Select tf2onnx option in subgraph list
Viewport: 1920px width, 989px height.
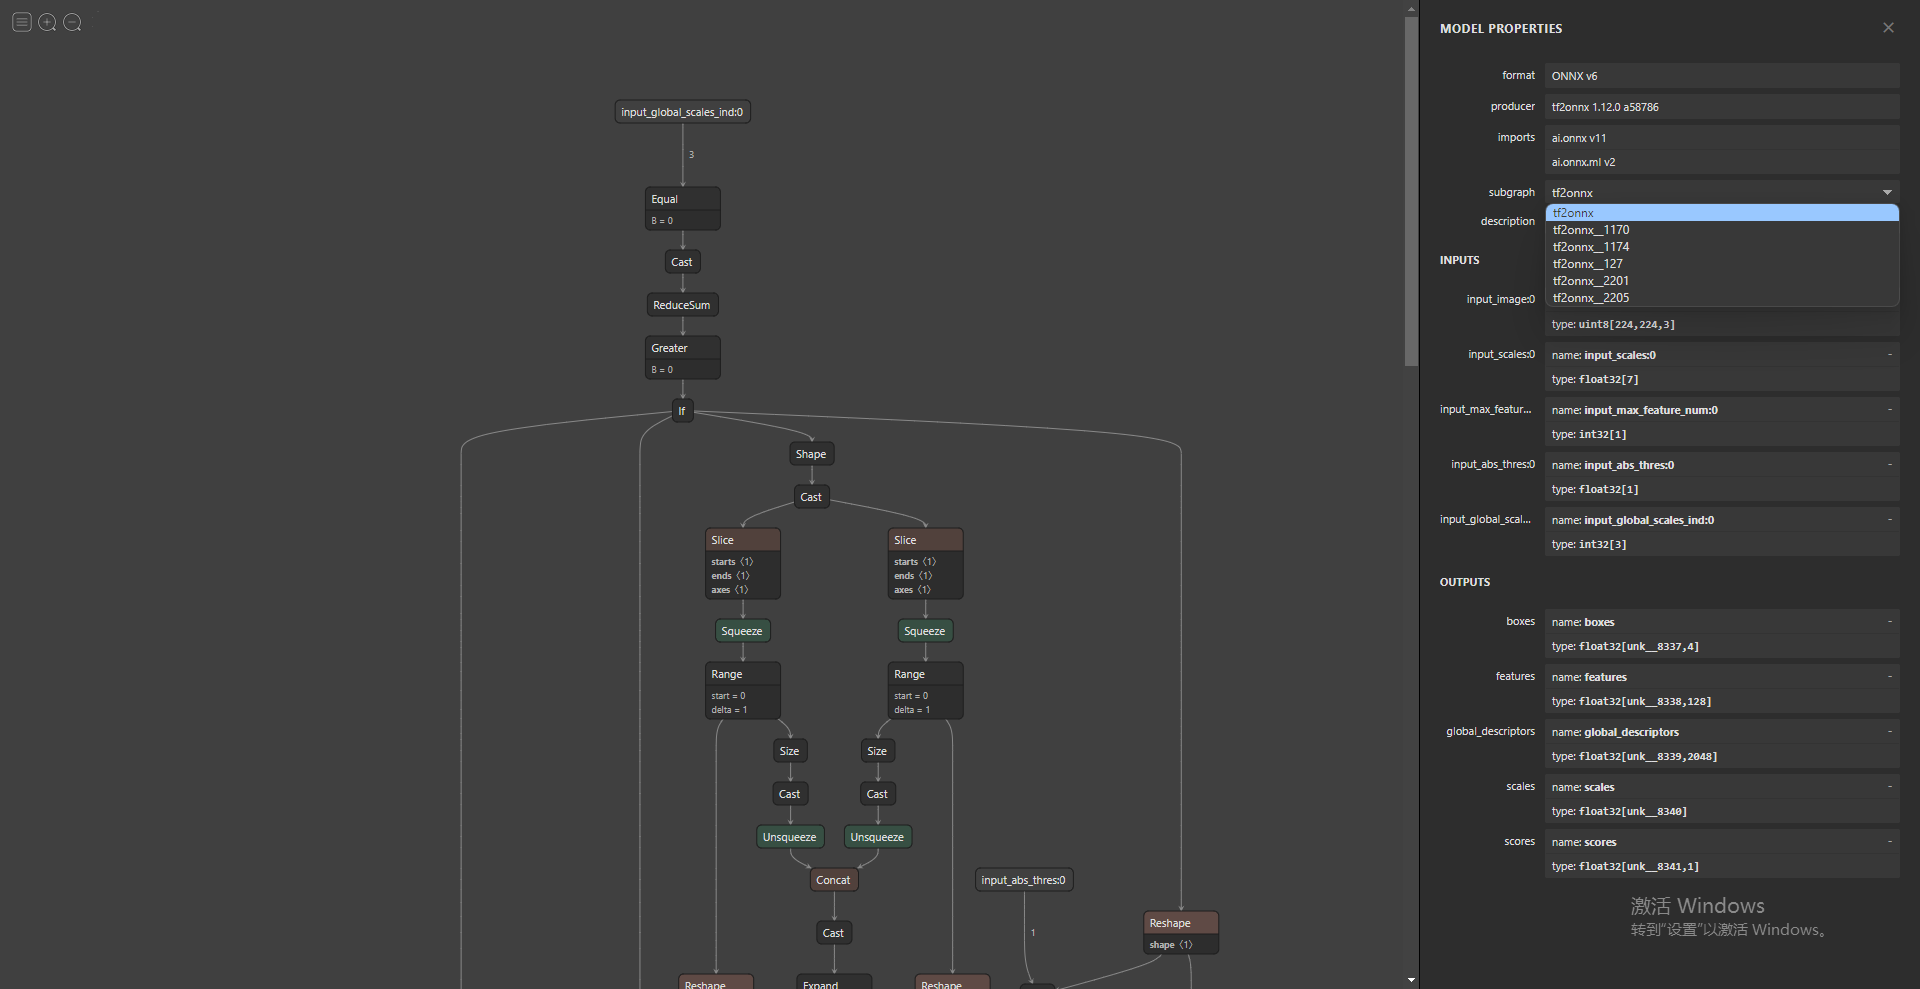pos(1722,213)
